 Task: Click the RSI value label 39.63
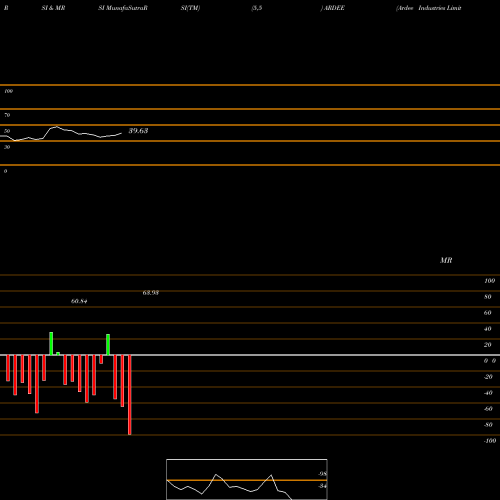[x=138, y=131]
